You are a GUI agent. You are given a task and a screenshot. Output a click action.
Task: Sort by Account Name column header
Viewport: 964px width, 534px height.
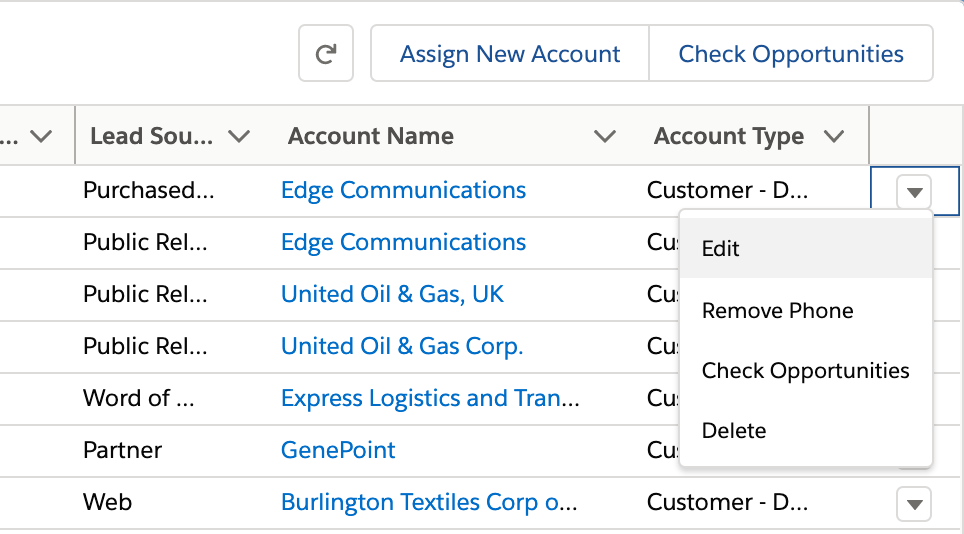click(371, 136)
